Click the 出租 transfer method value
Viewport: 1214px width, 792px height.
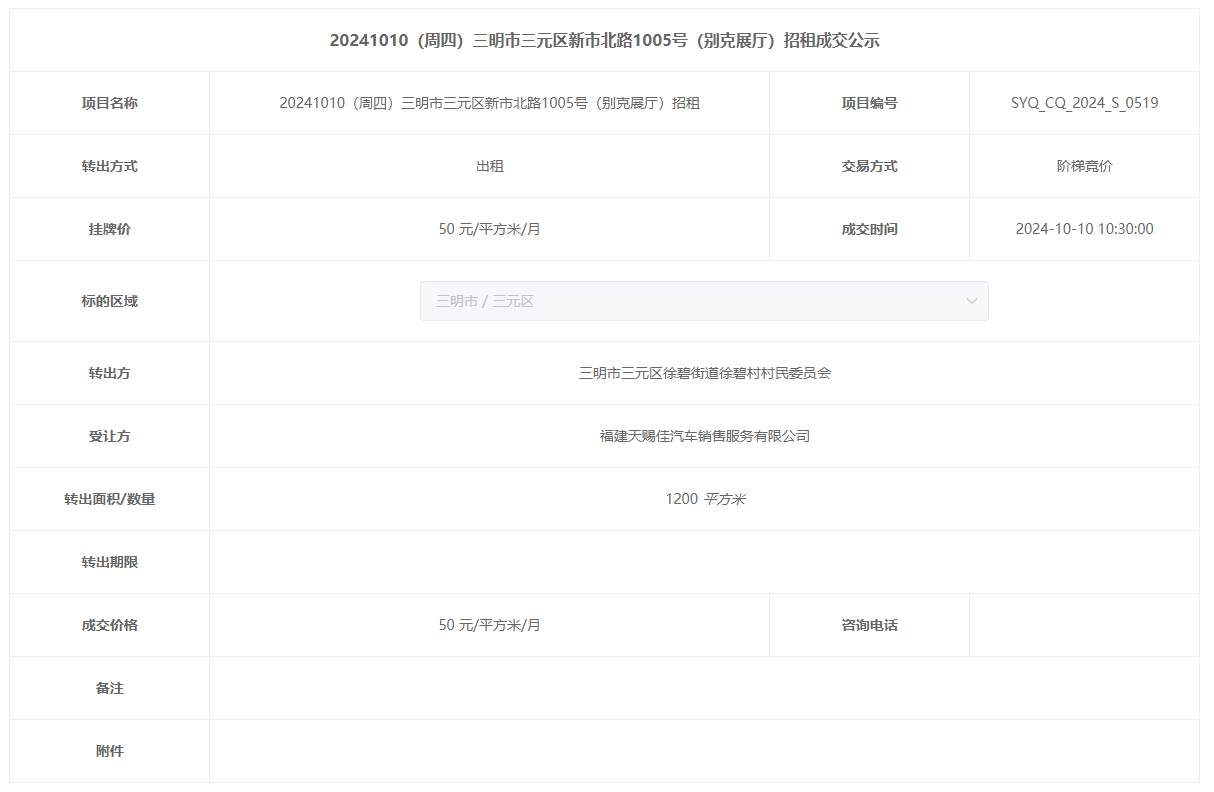click(489, 166)
